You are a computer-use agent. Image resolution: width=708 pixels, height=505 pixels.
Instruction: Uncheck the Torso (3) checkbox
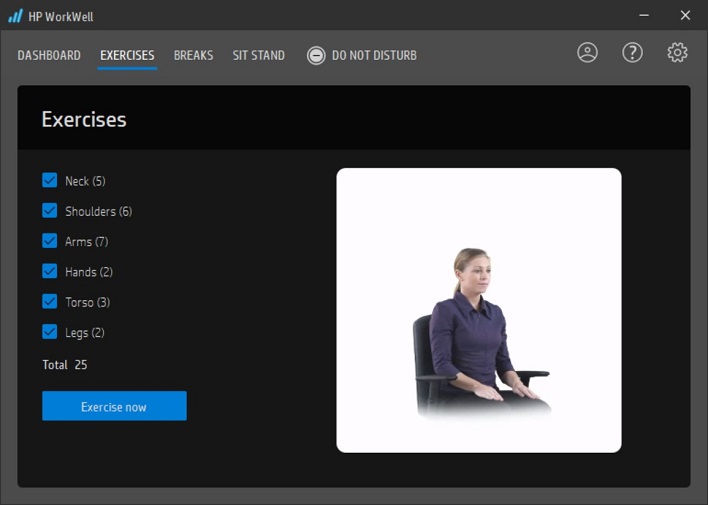pyautogui.click(x=50, y=301)
